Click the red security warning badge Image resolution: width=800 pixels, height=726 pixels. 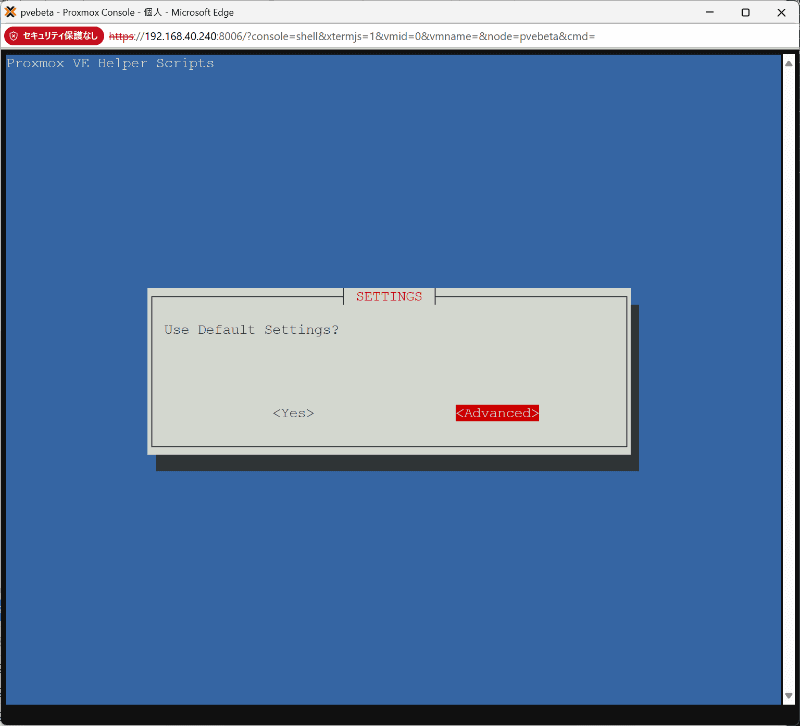54,36
